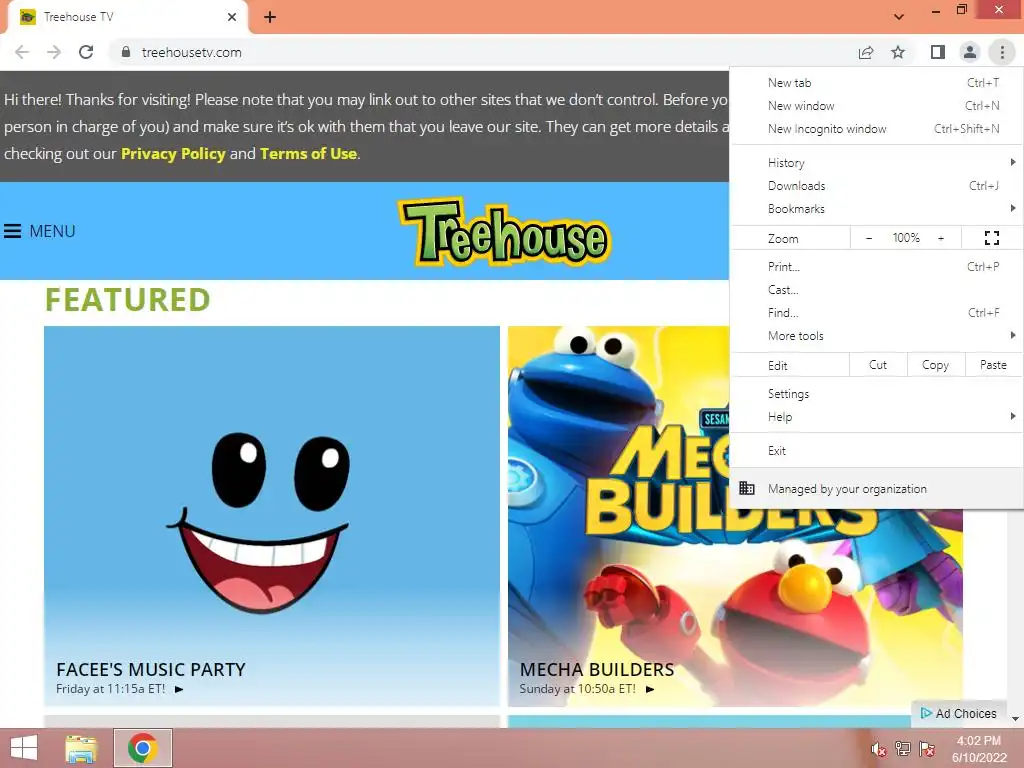Reload the Treehouse TV page
Screen dimensions: 1024x768
click(86, 52)
